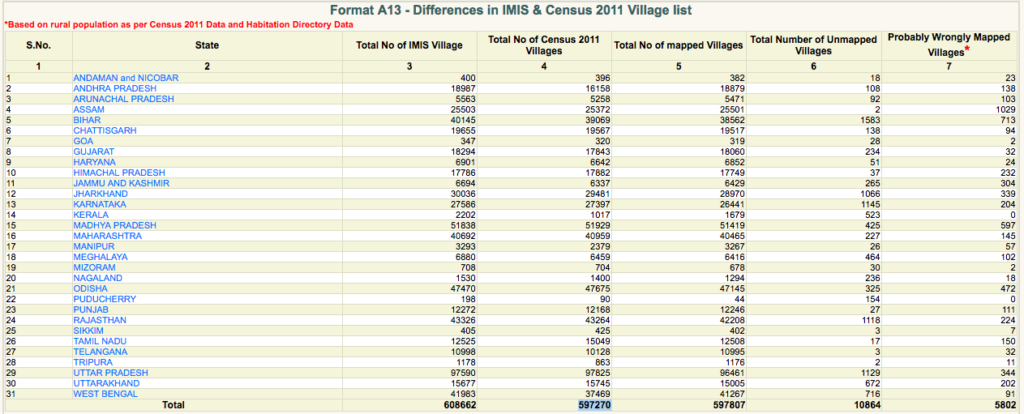Screen dimensions: 1024x414
Task: Click the MADHYA PRADESH link
Action: (114, 225)
